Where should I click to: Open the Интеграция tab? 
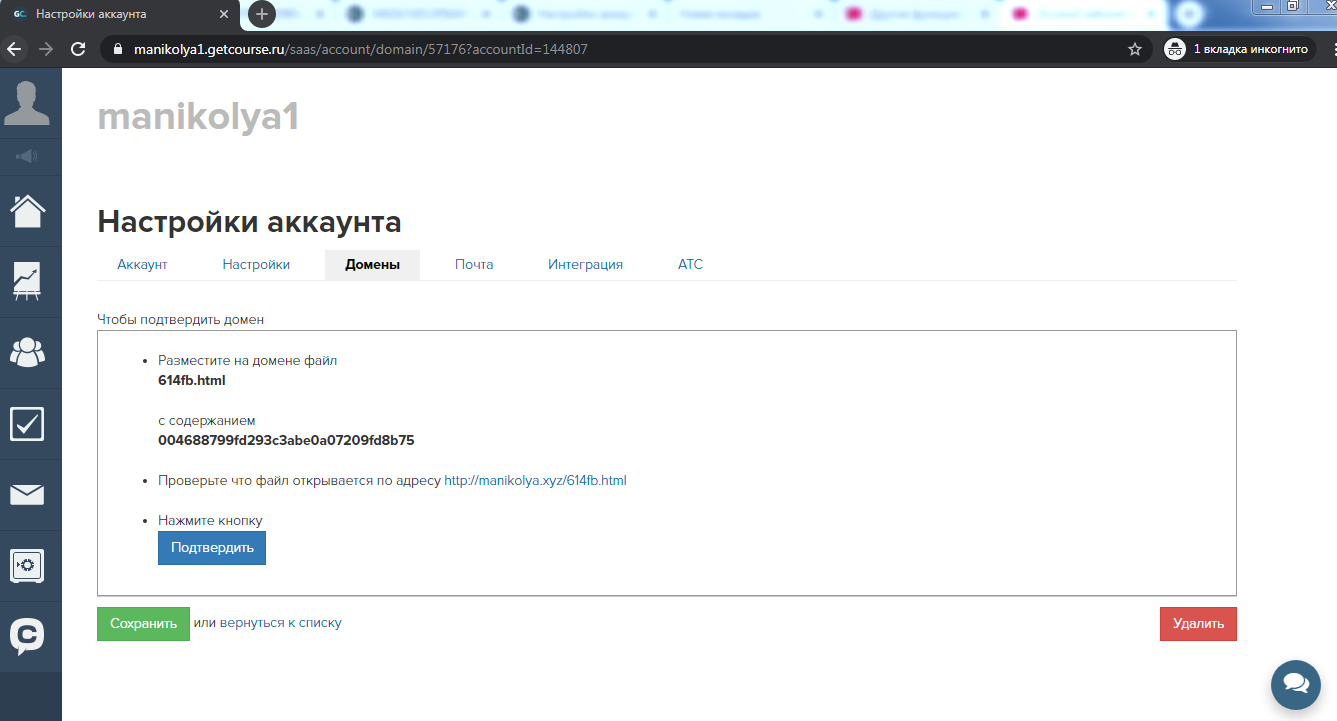point(585,265)
